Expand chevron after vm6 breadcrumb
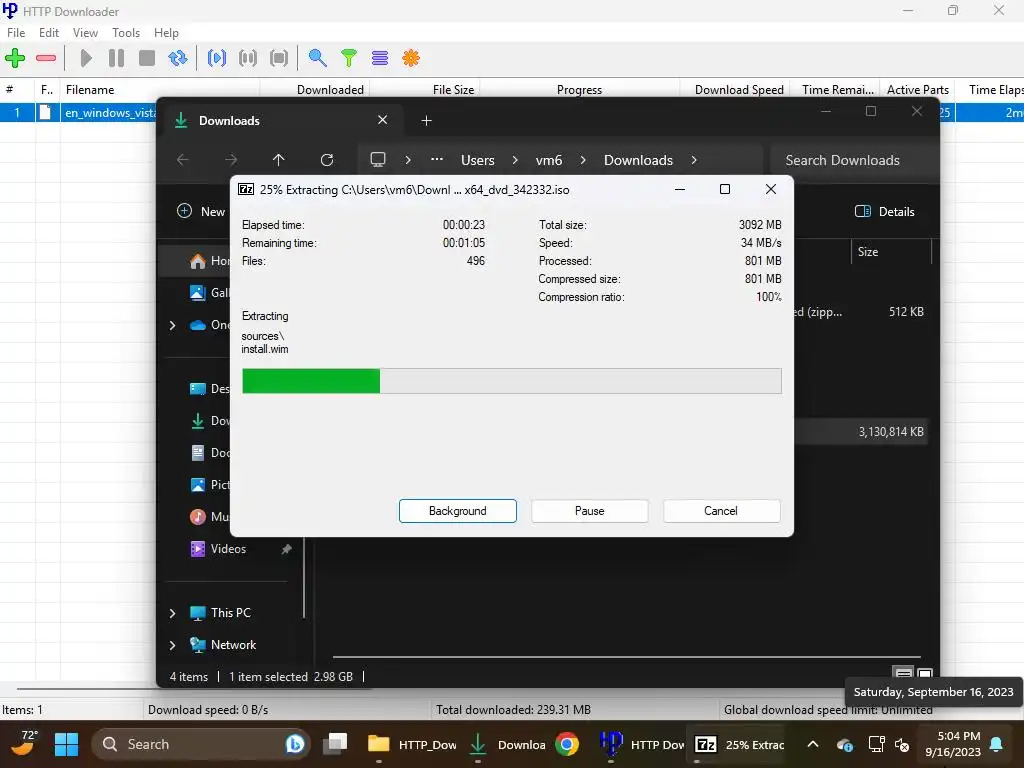This screenshot has width=1024, height=768. 583,160
